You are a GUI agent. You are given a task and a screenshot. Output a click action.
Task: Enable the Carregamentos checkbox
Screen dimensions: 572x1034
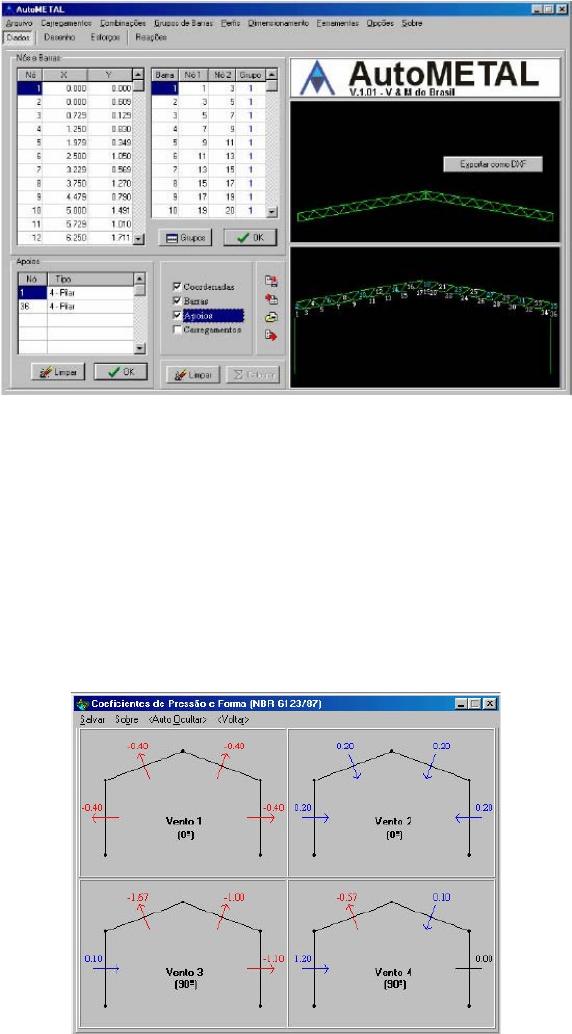click(176, 329)
